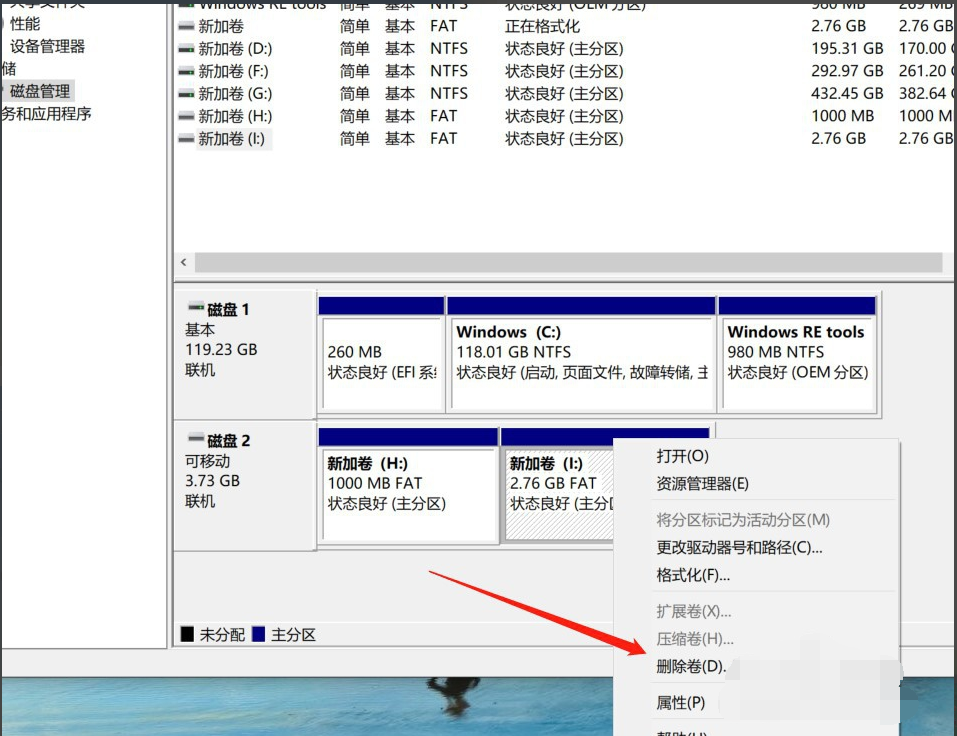The image size is (957, 736).
Task: Click the drive icon beside volume (G:) row
Action: [x=186, y=93]
